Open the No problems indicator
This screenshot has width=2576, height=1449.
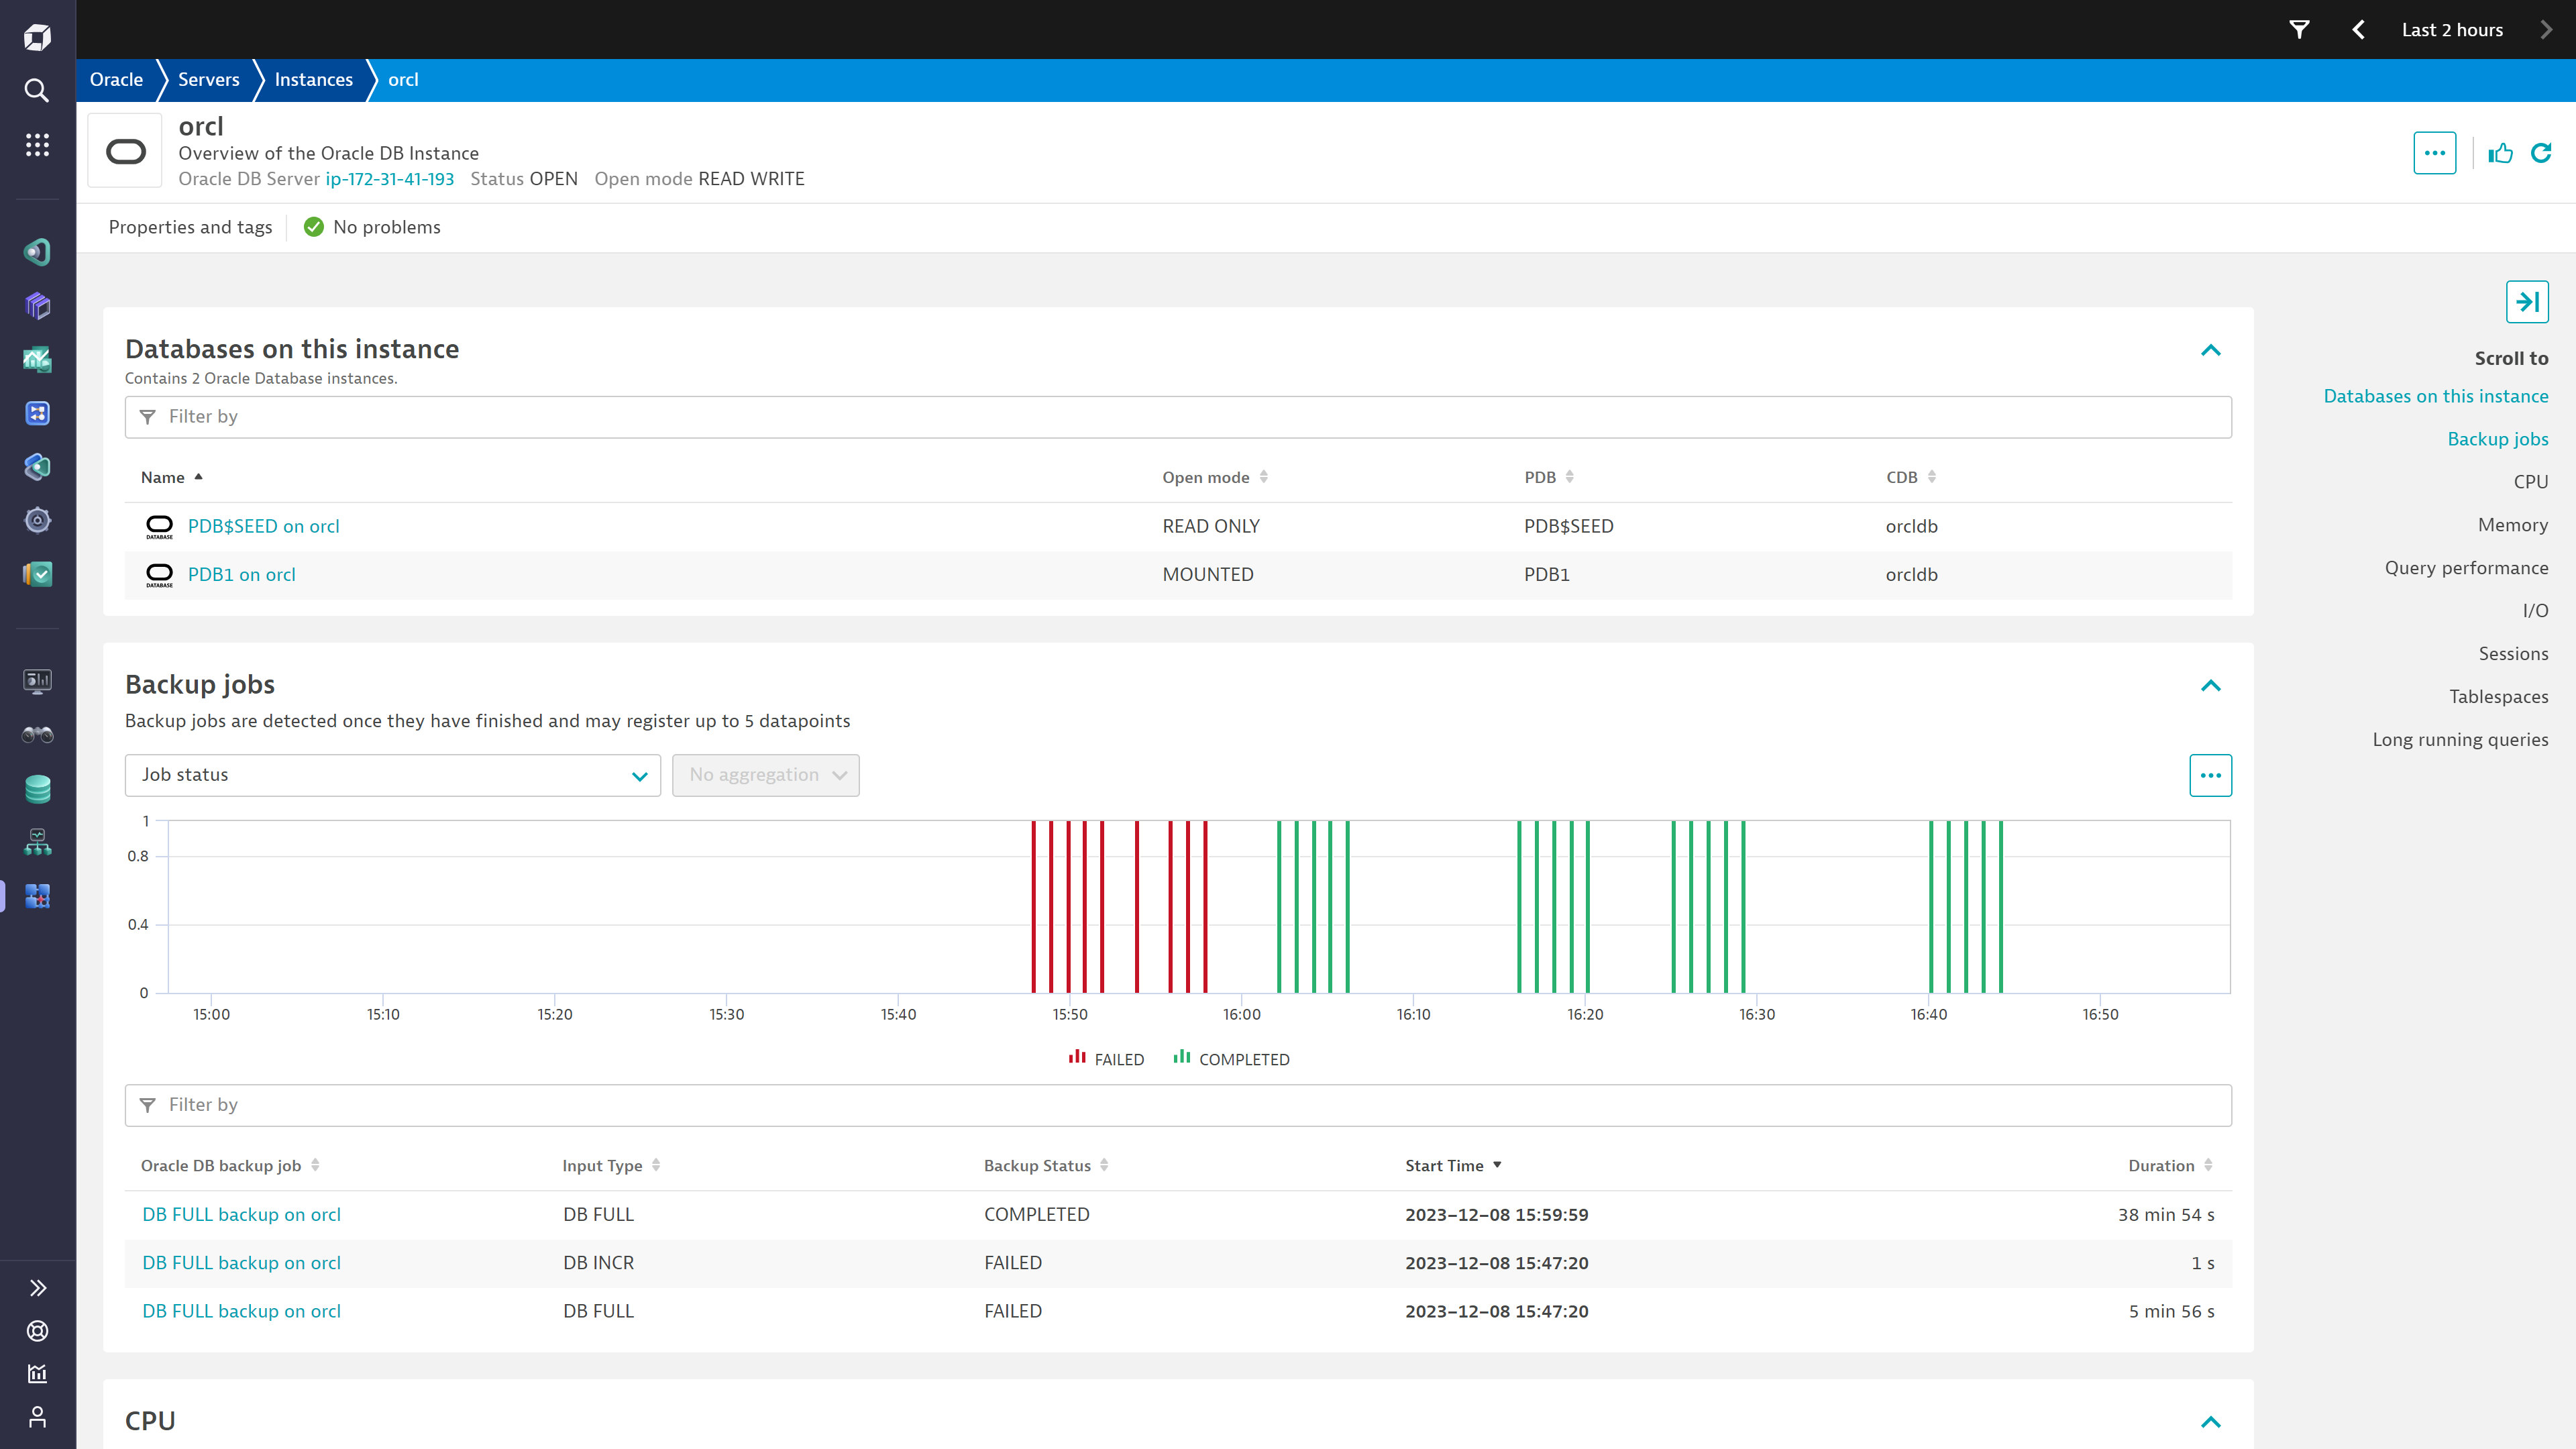click(372, 227)
